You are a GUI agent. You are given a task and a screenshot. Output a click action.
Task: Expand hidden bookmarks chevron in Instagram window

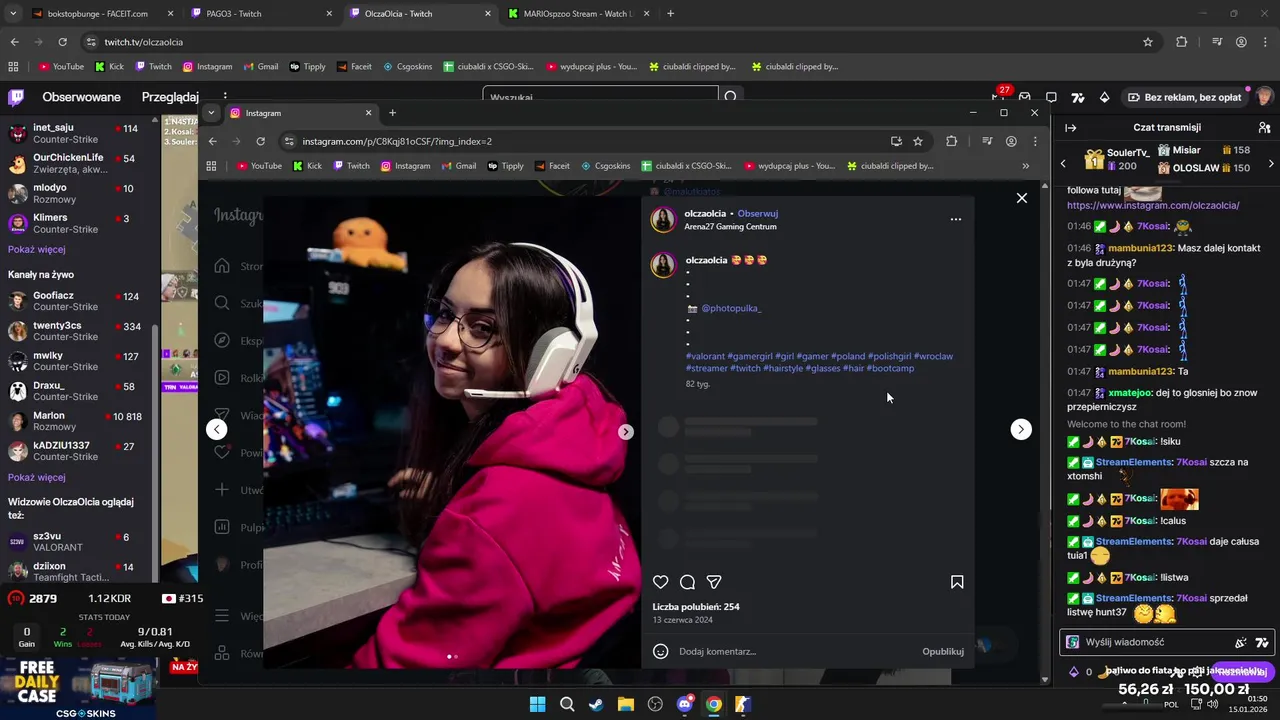(x=1025, y=166)
